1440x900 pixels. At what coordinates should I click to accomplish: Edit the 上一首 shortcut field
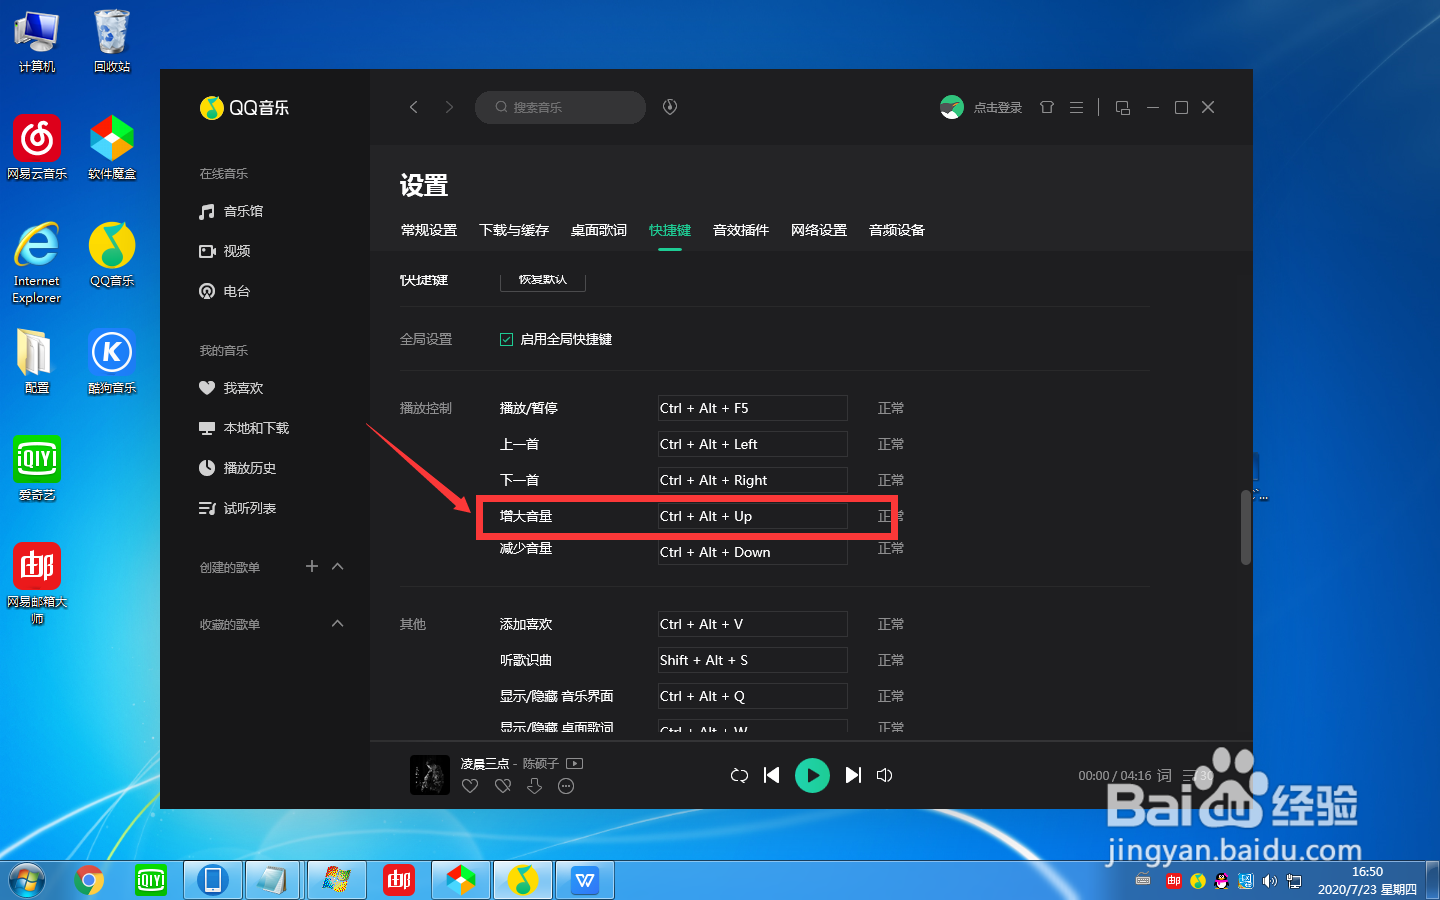(x=752, y=444)
